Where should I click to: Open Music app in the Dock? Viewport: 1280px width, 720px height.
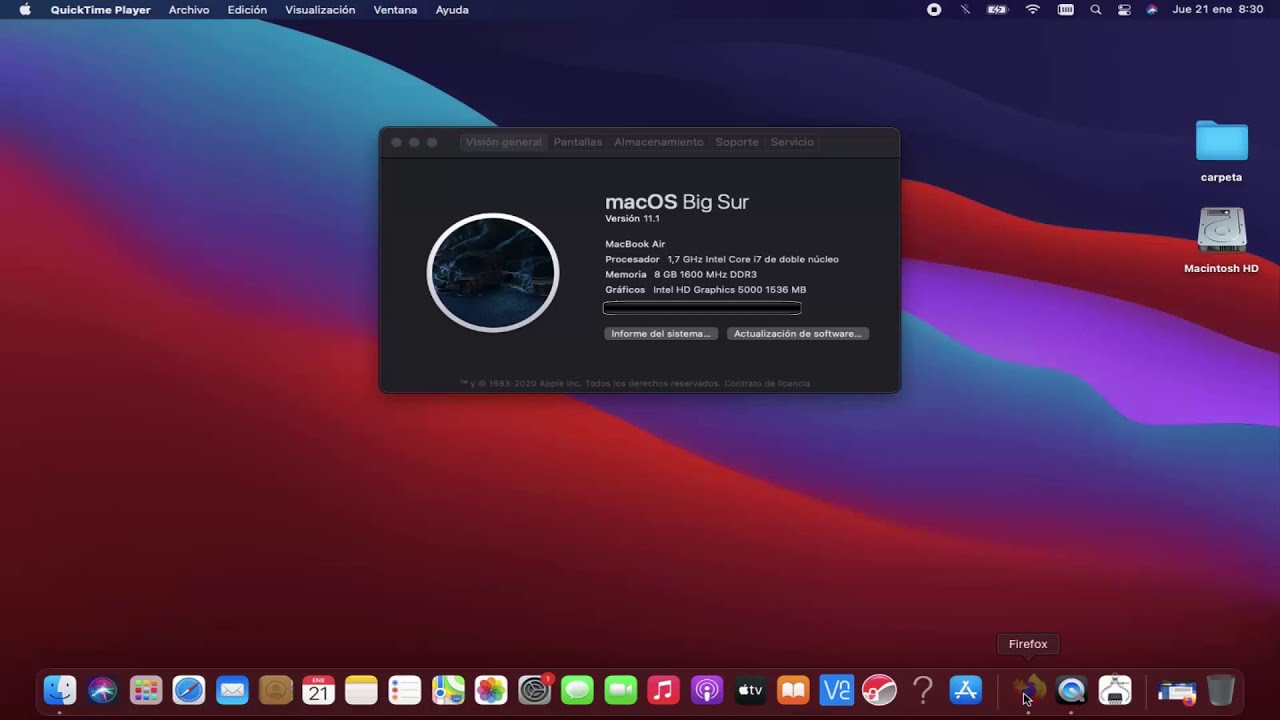(x=663, y=690)
